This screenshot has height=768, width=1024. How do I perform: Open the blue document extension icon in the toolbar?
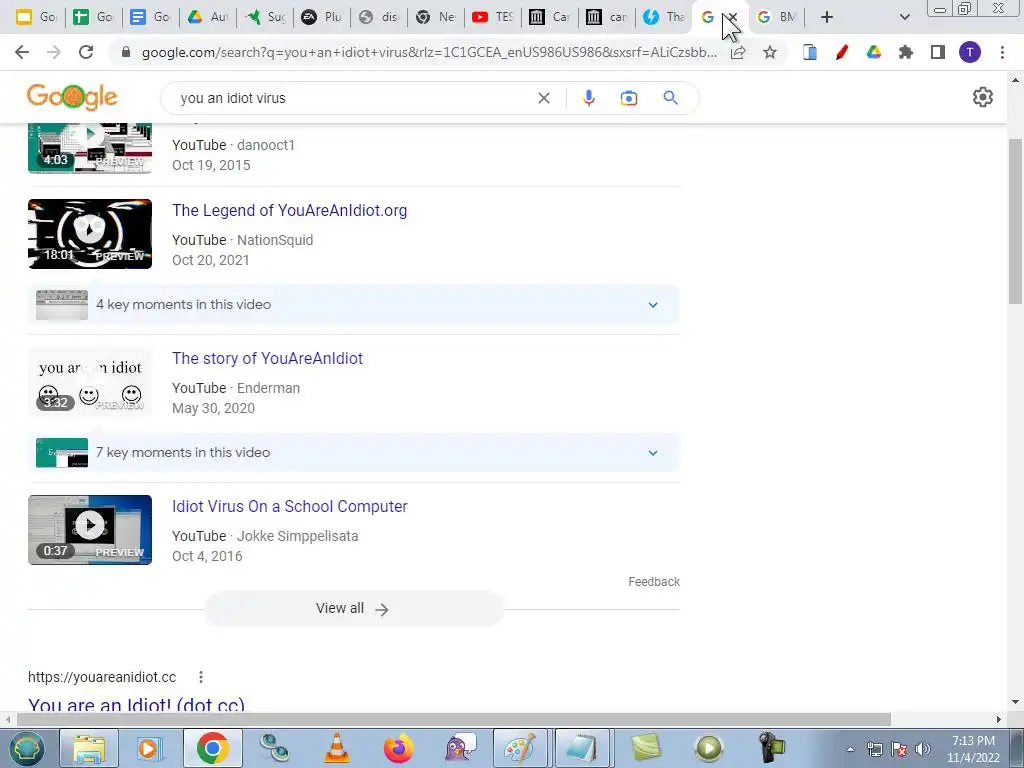pyautogui.click(x=810, y=52)
